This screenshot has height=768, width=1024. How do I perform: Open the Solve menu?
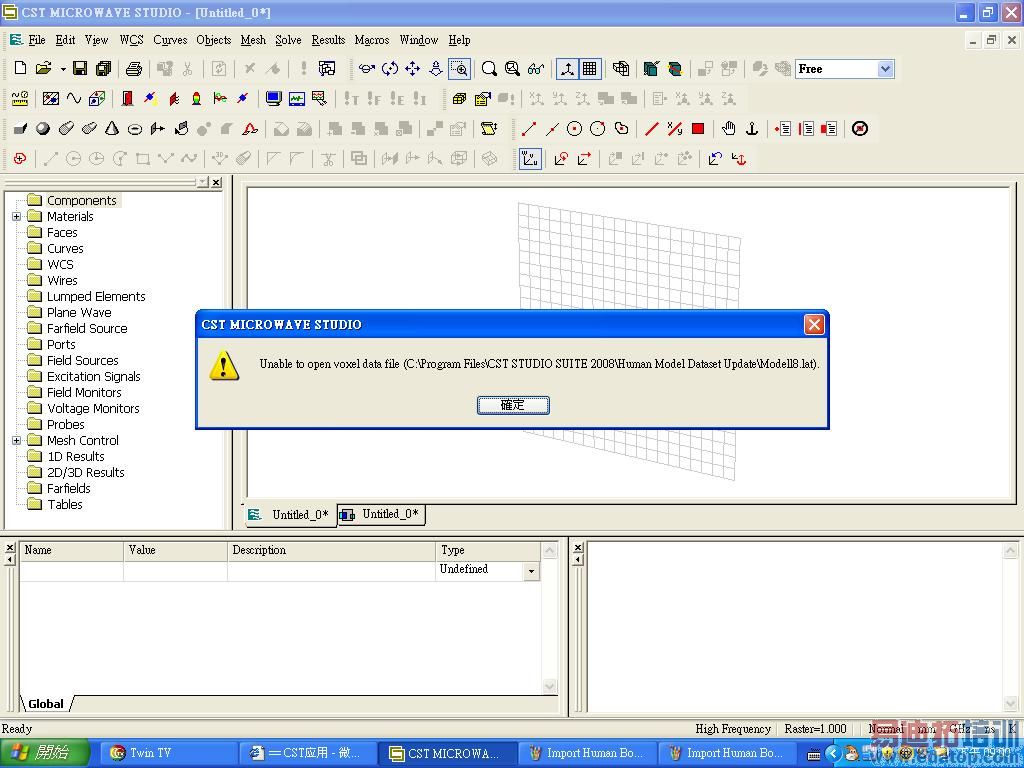pos(288,40)
